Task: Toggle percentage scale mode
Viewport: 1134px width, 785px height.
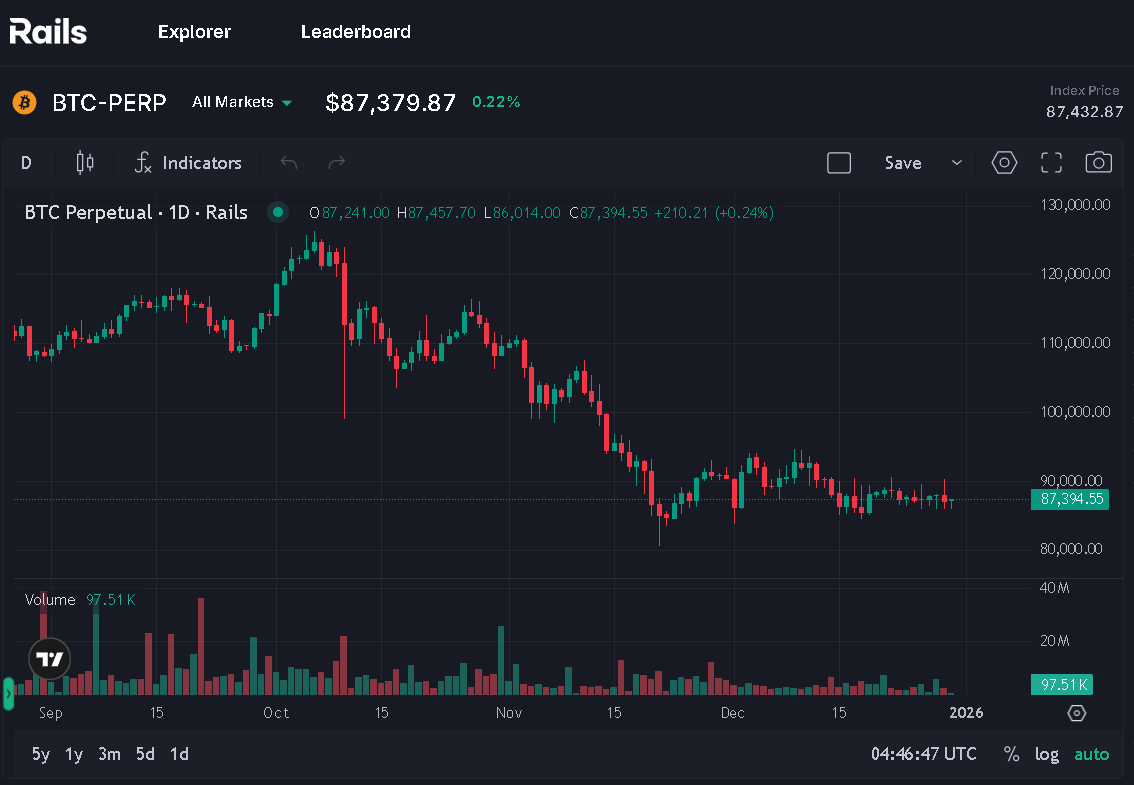Action: [x=1011, y=755]
